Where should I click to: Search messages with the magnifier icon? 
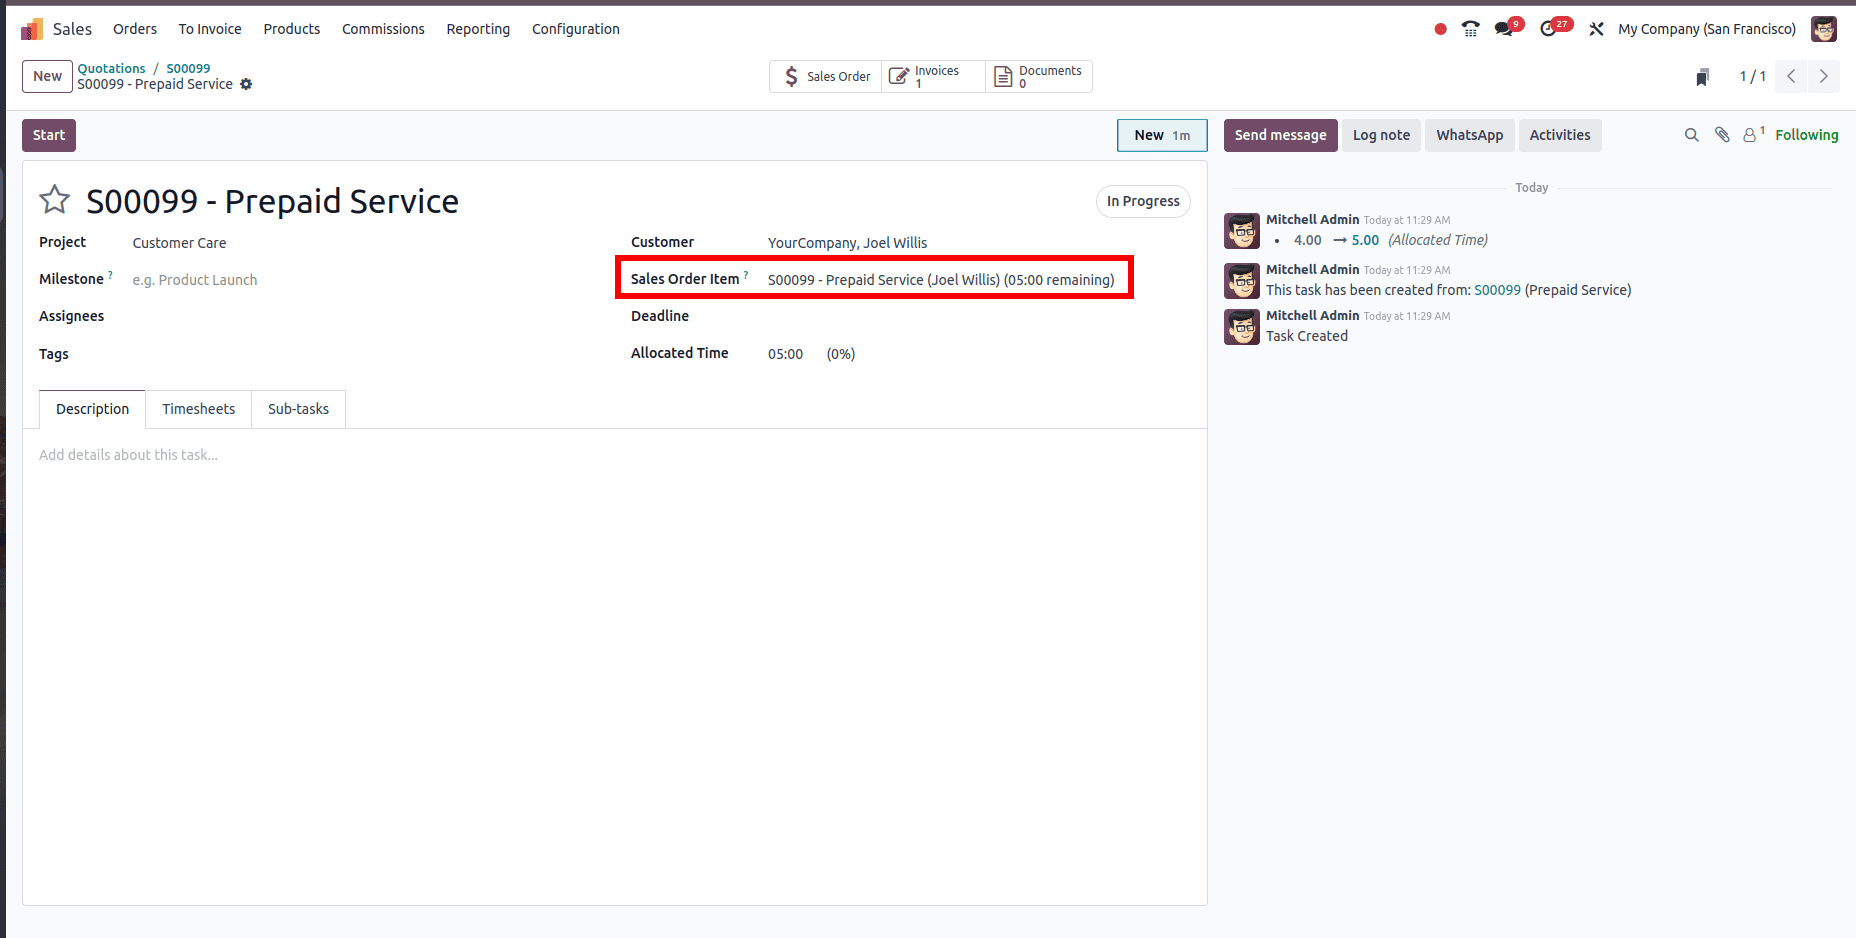pyautogui.click(x=1691, y=134)
